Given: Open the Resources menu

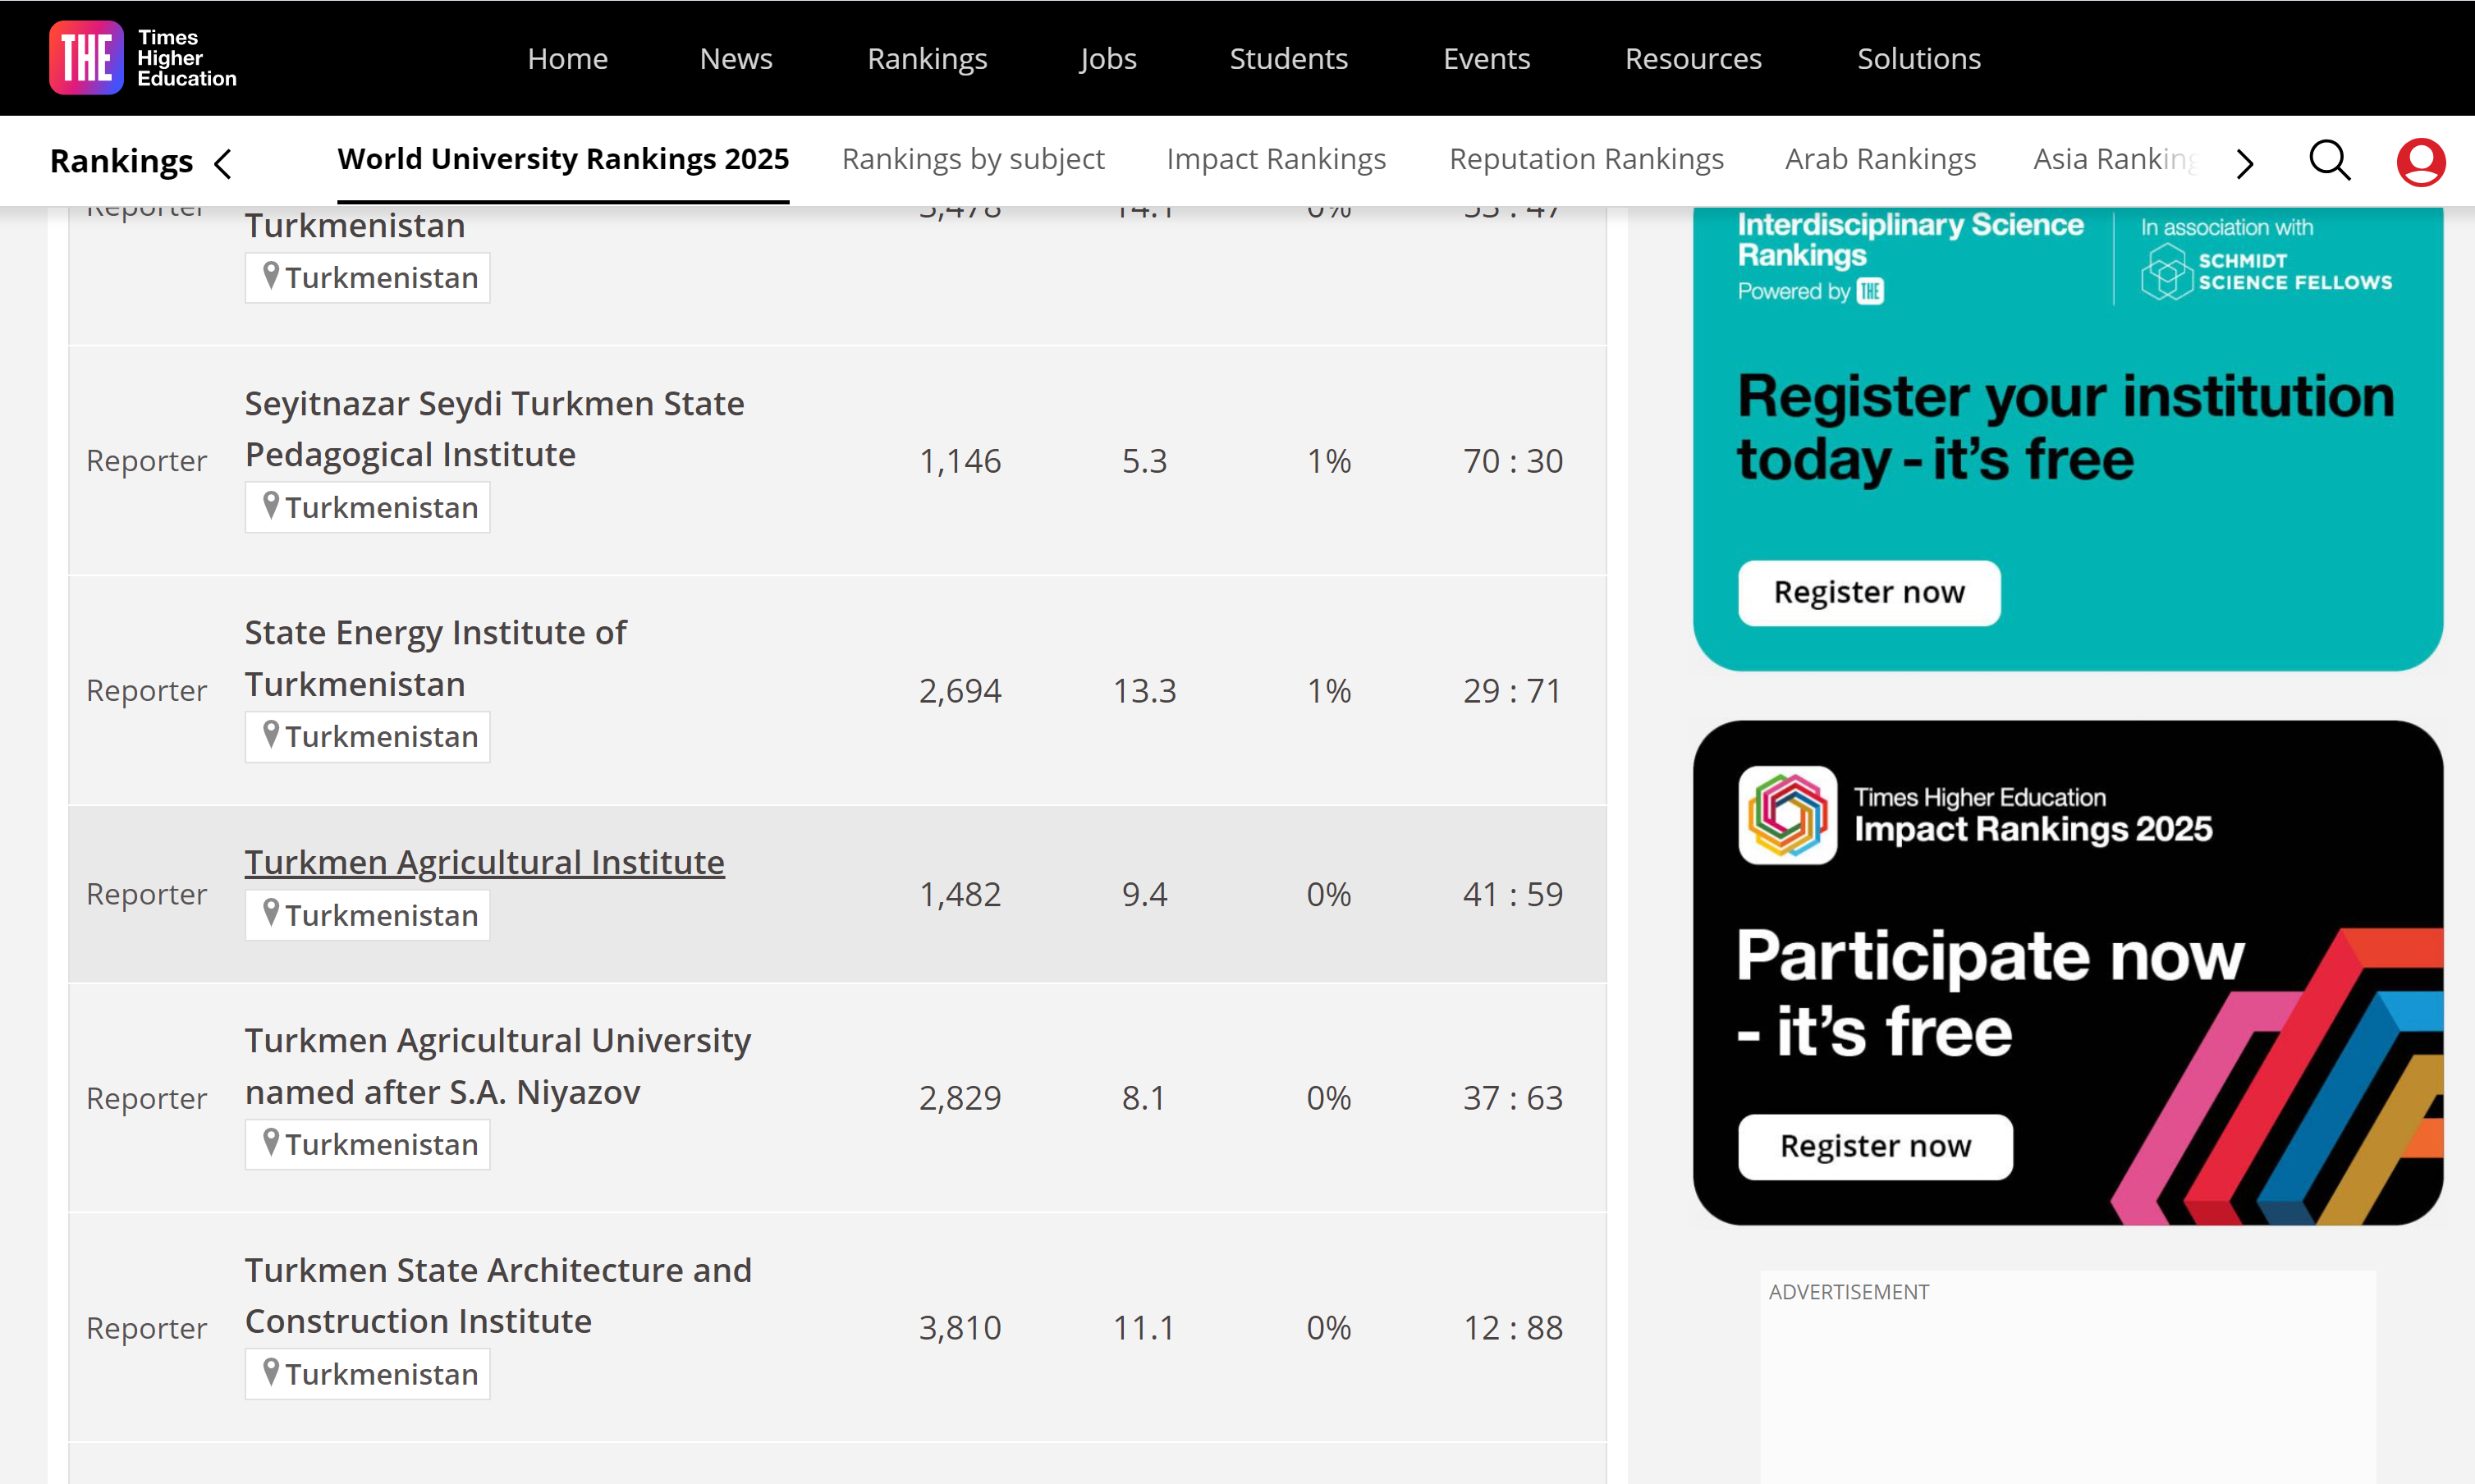Looking at the screenshot, I should point(1693,58).
